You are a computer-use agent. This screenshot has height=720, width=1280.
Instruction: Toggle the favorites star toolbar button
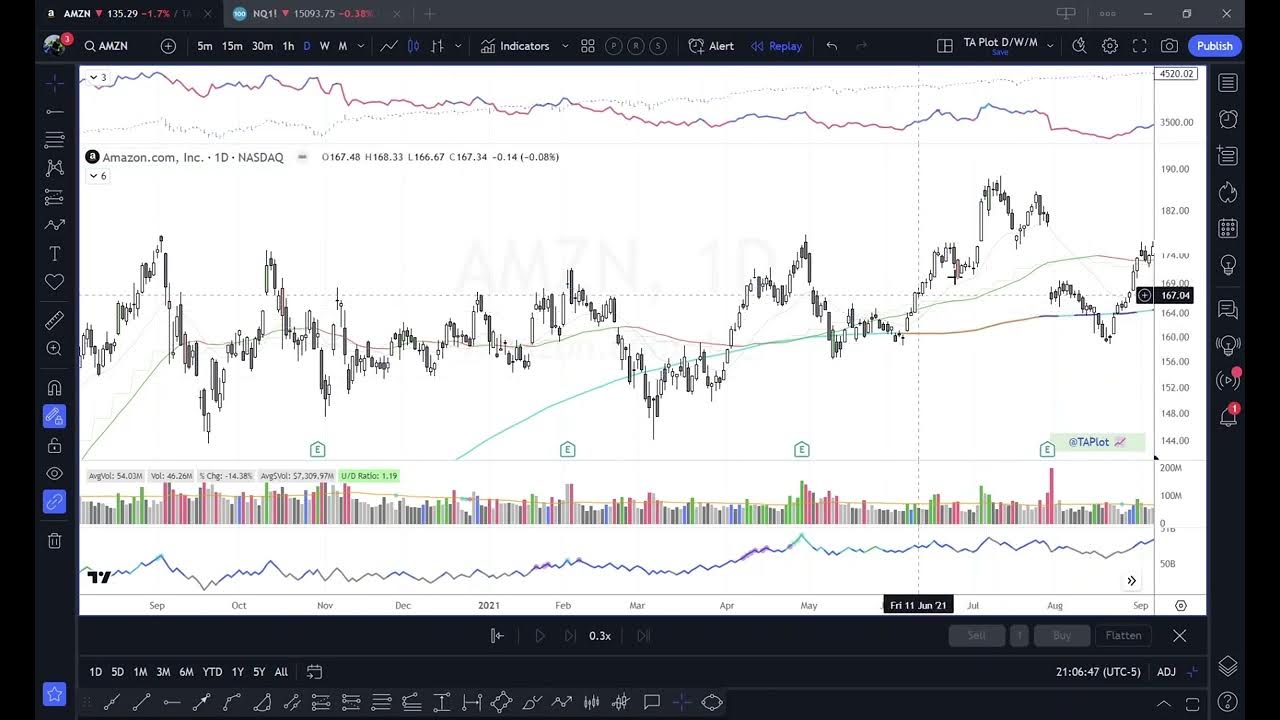click(54, 693)
